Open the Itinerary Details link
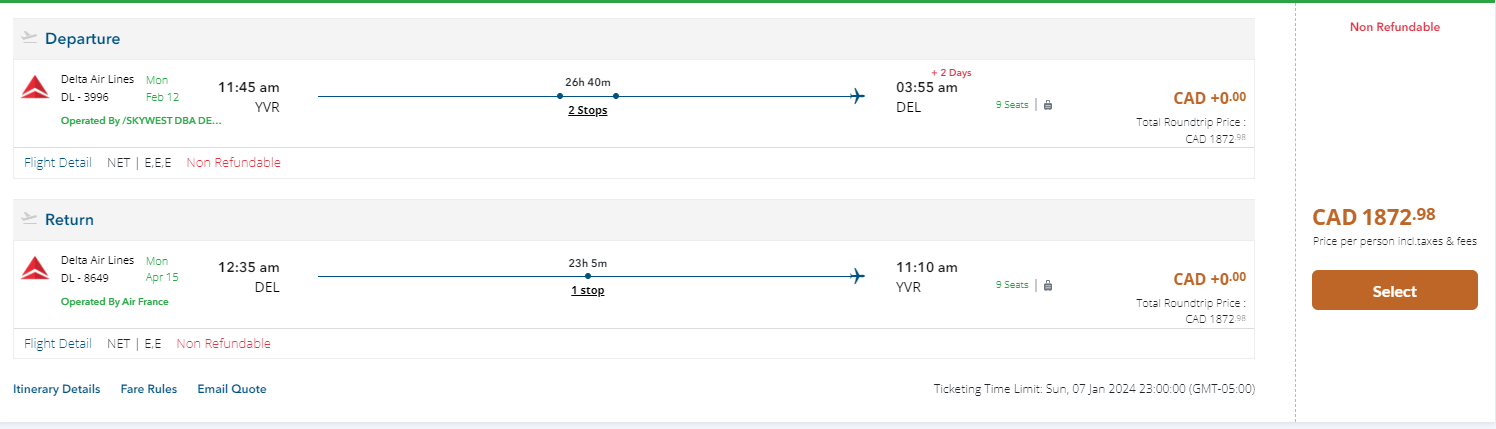Image resolution: width=1496 pixels, height=429 pixels. [x=57, y=389]
